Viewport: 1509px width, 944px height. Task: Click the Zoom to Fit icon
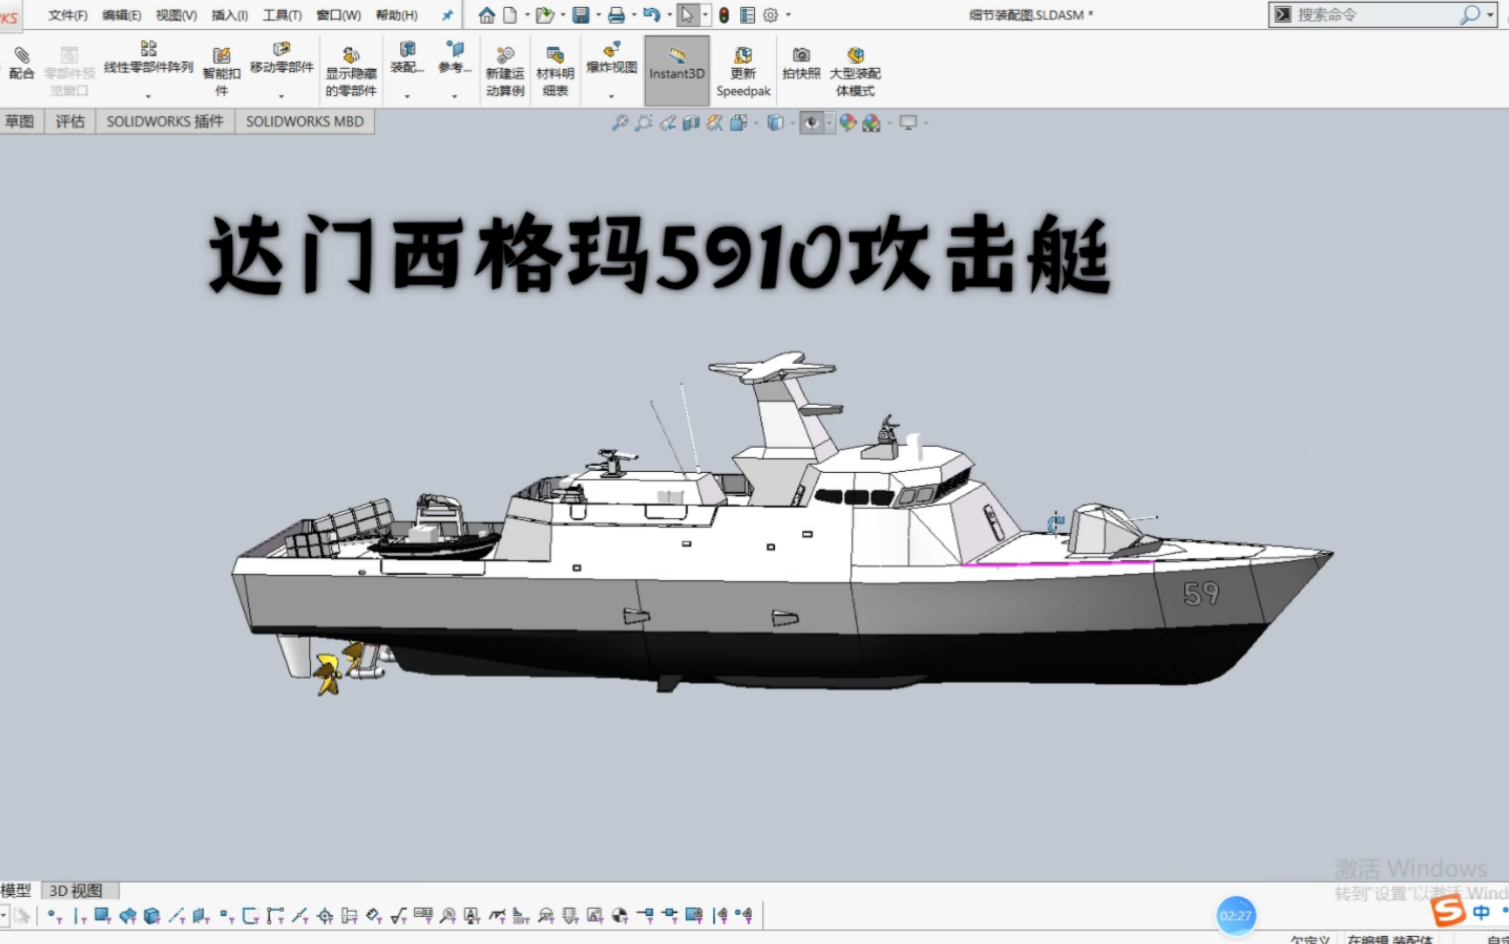click(x=620, y=122)
